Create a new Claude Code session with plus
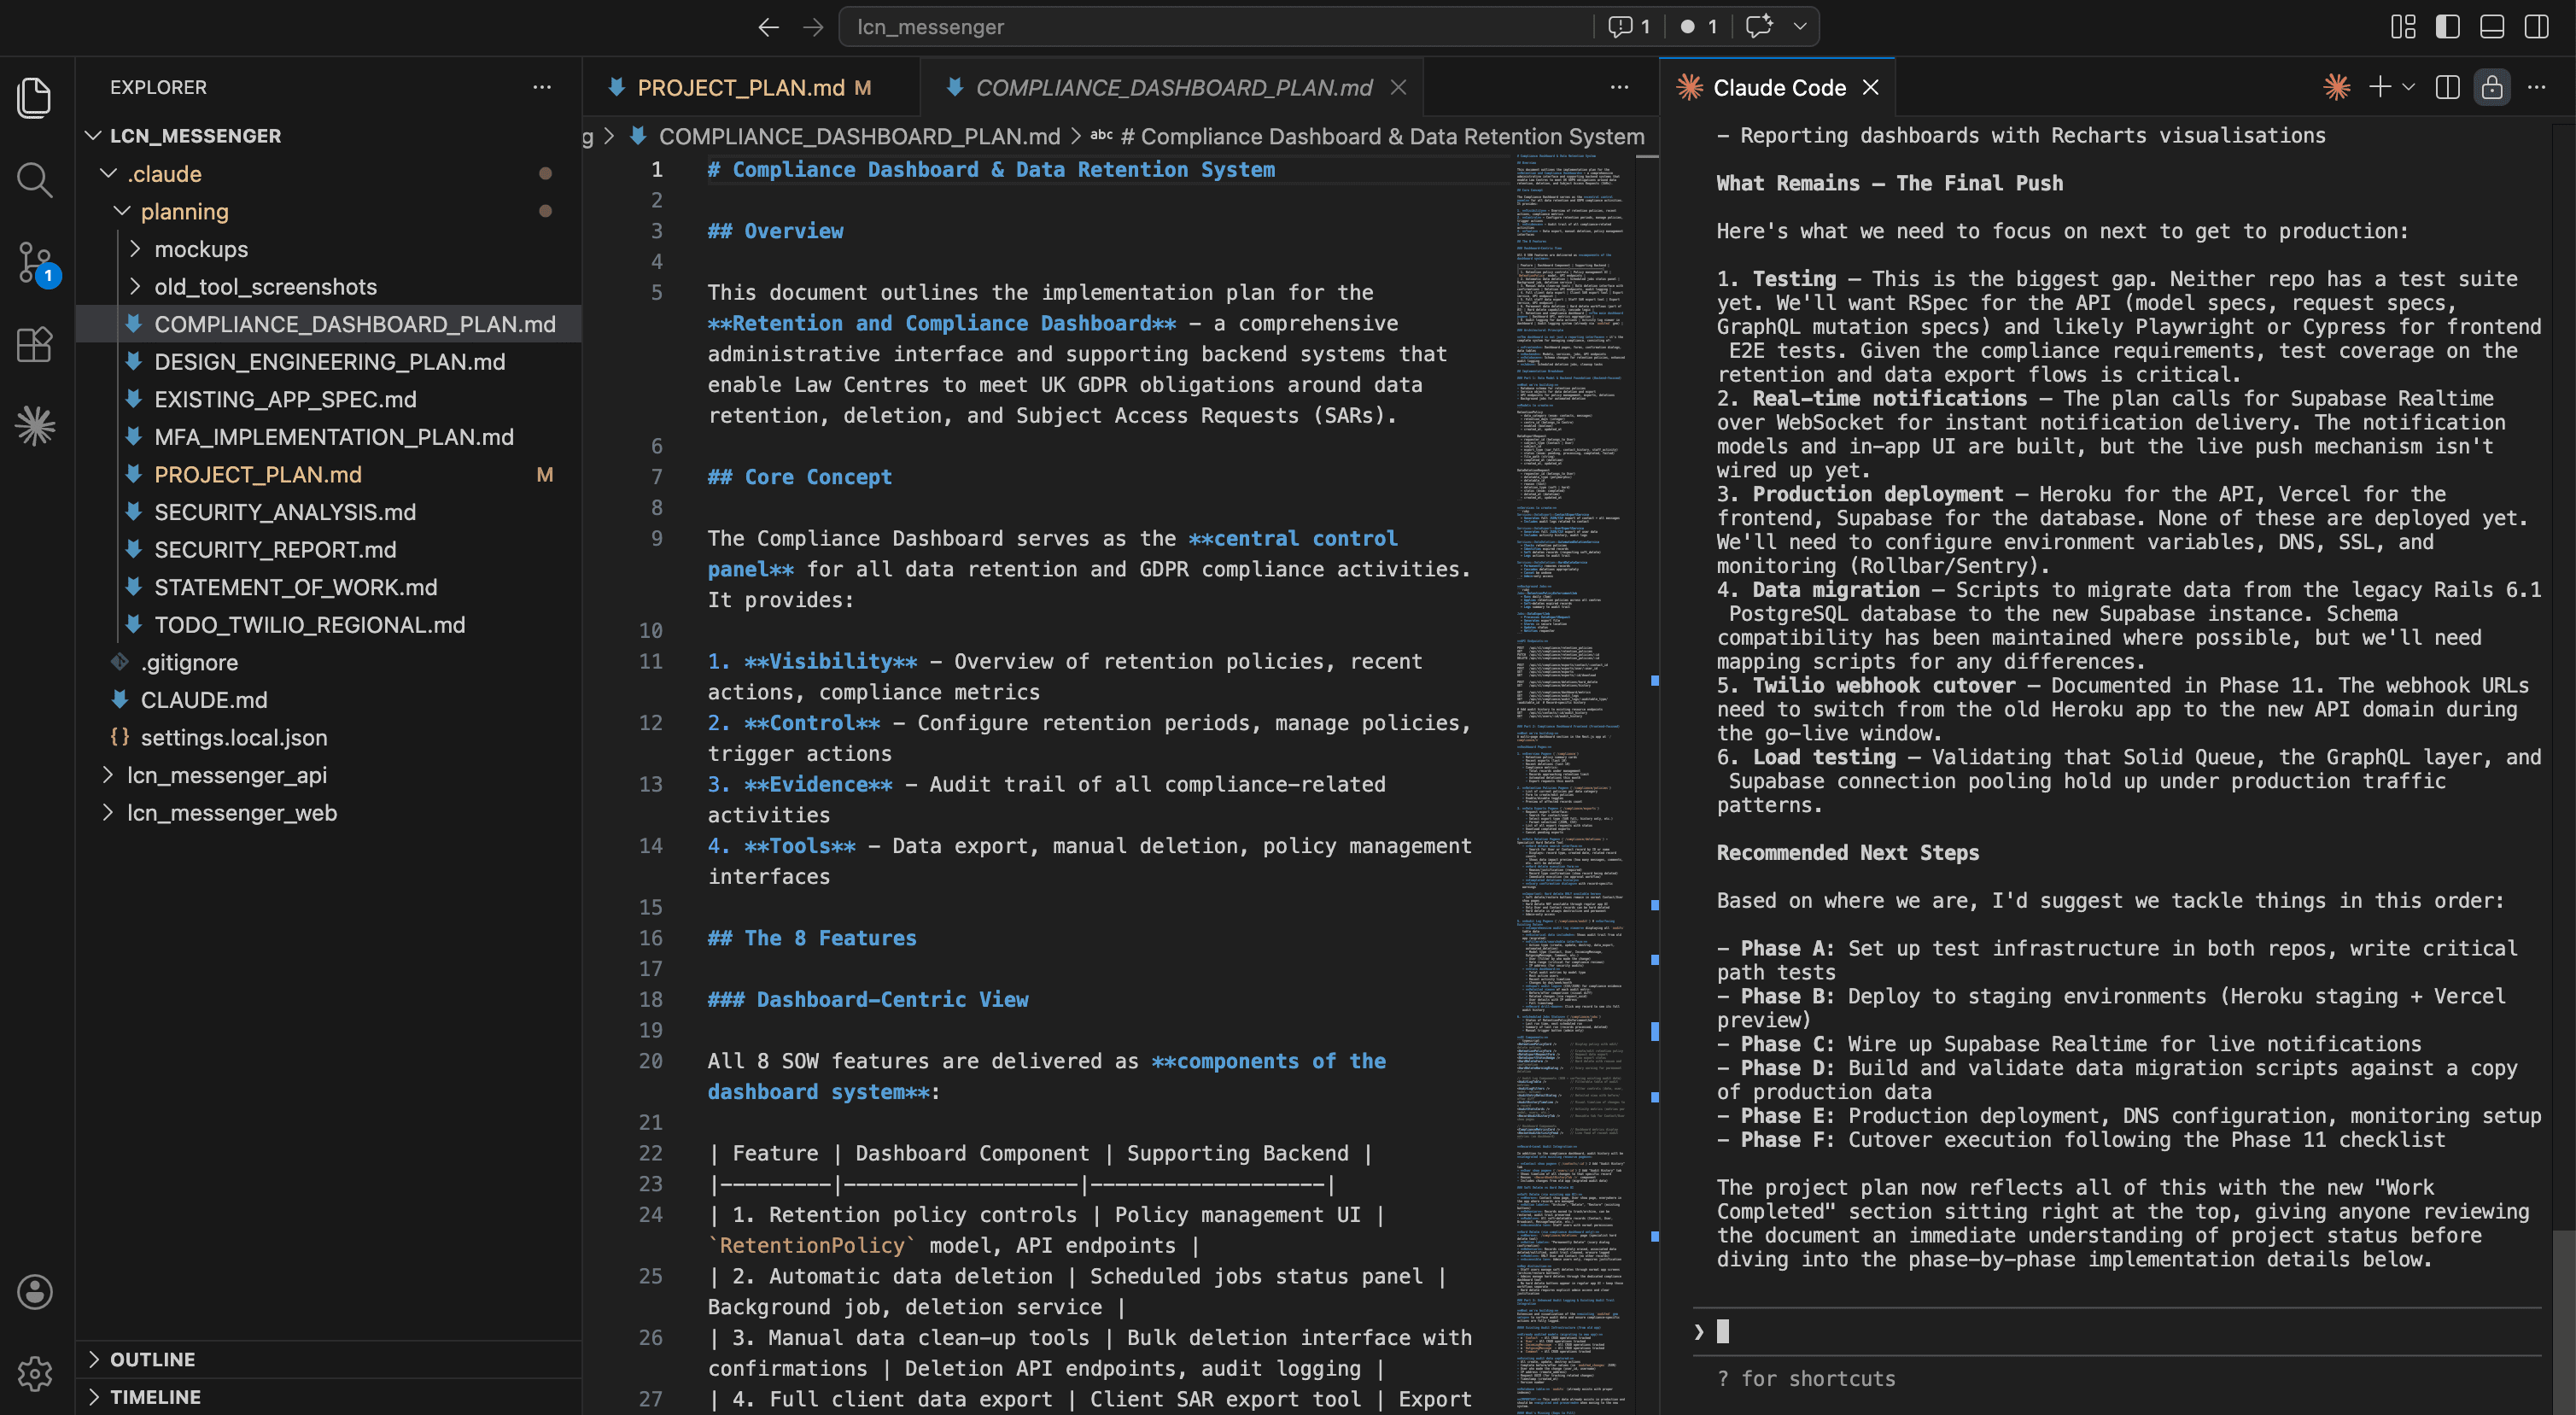Viewport: 2576px width, 1415px height. (x=2380, y=87)
